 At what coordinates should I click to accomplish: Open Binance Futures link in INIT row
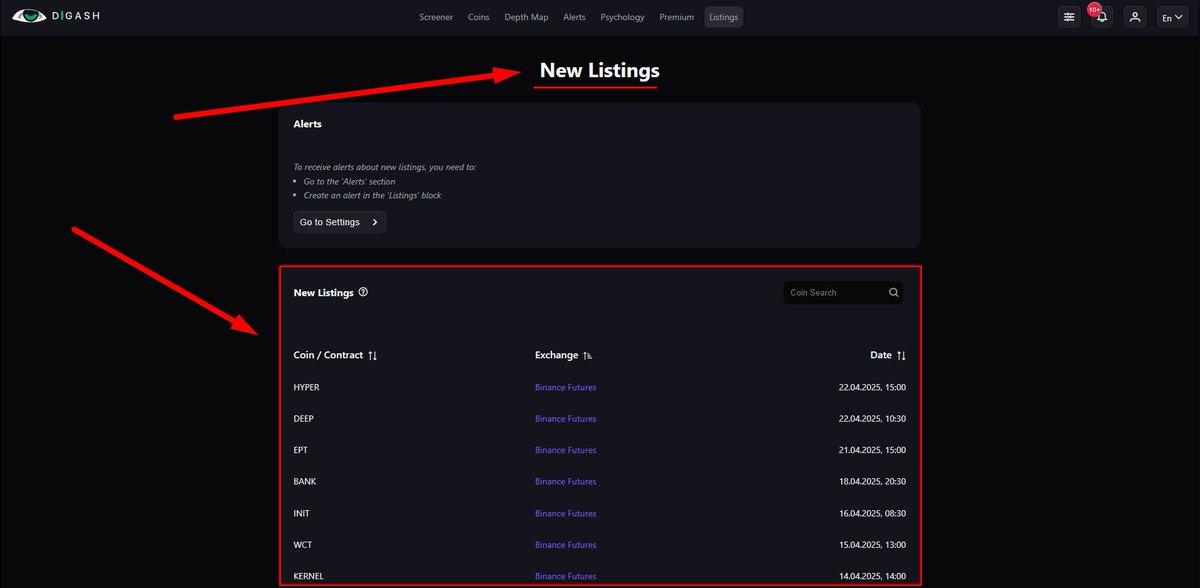point(565,513)
